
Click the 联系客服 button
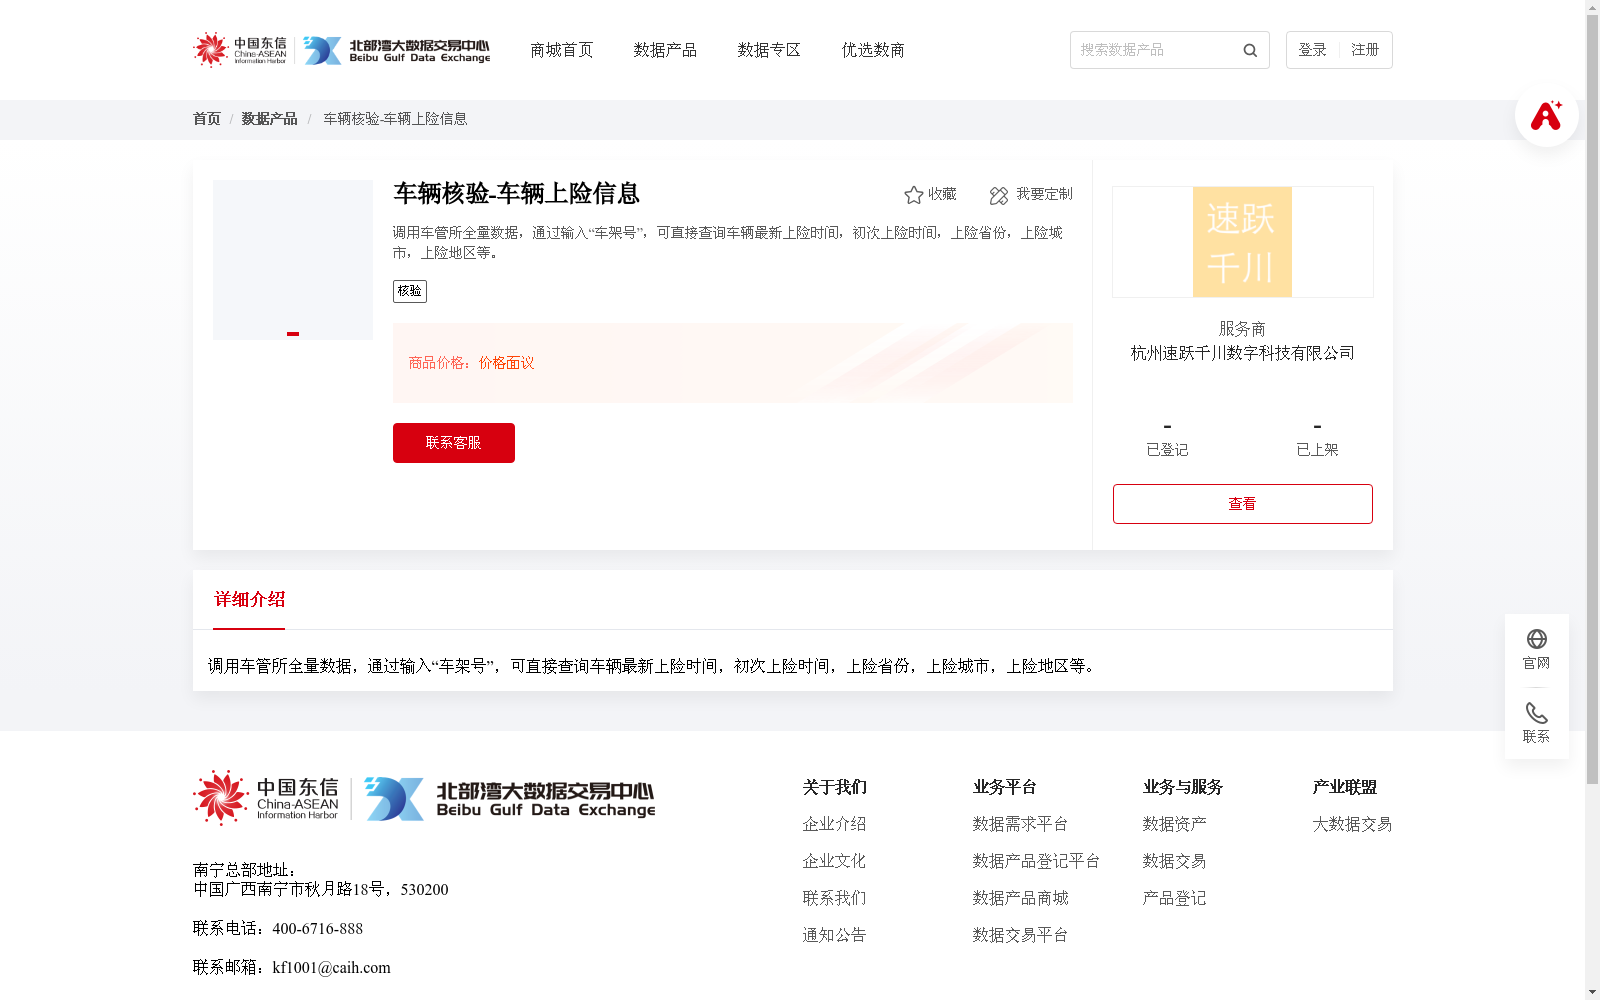454,443
